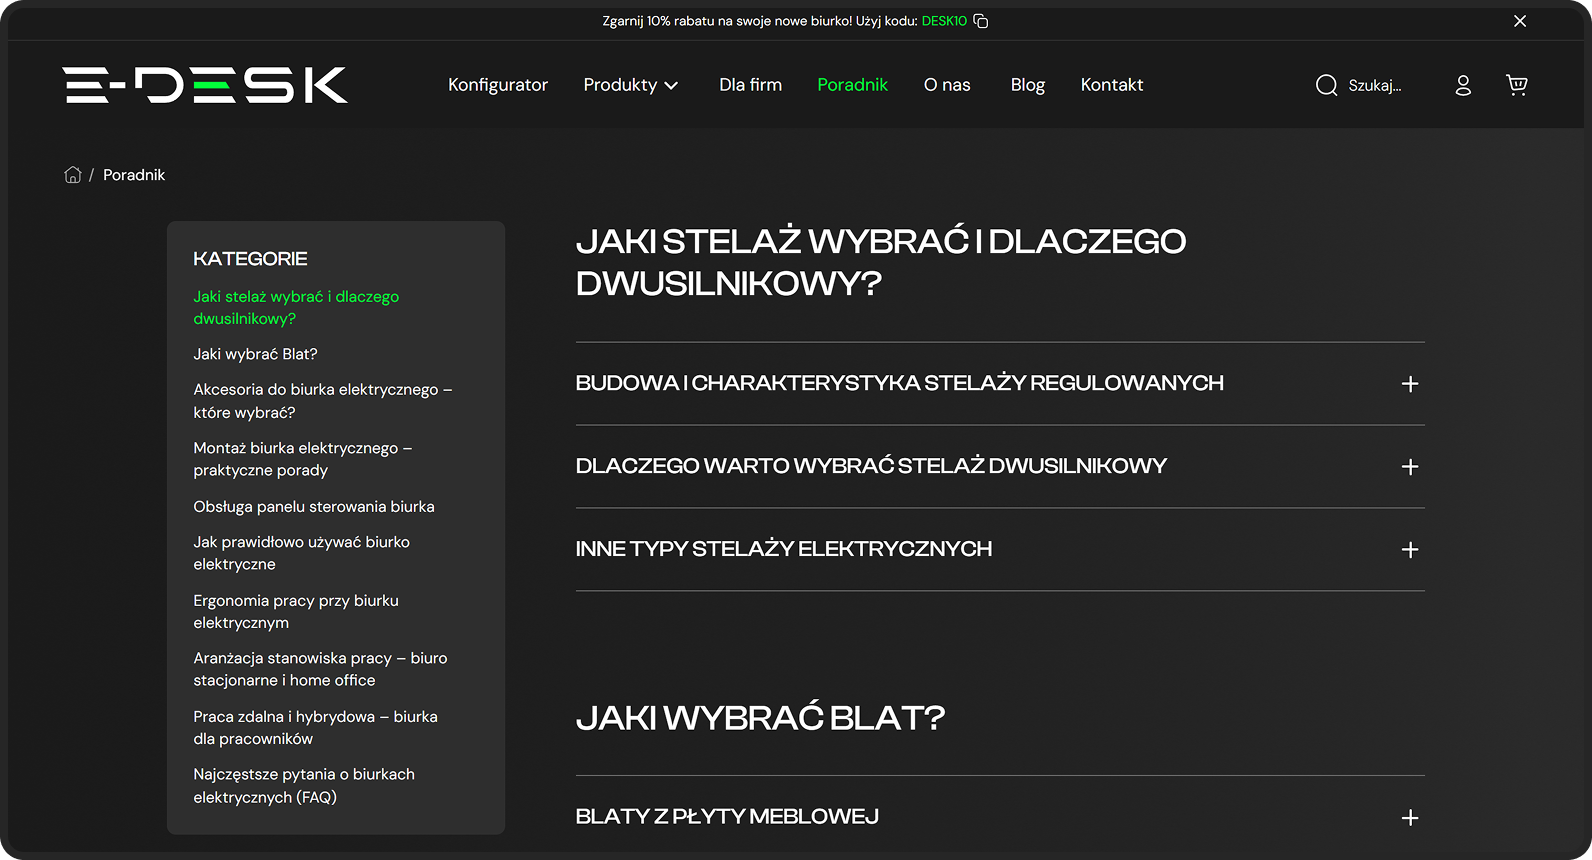This screenshot has width=1592, height=860.
Task: Click the E-DESK logo
Action: pyautogui.click(x=205, y=85)
